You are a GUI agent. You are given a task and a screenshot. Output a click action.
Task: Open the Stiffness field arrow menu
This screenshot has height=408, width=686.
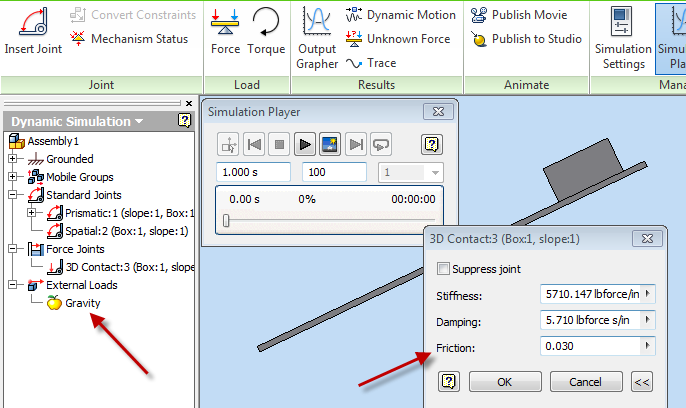pyautogui.click(x=648, y=293)
